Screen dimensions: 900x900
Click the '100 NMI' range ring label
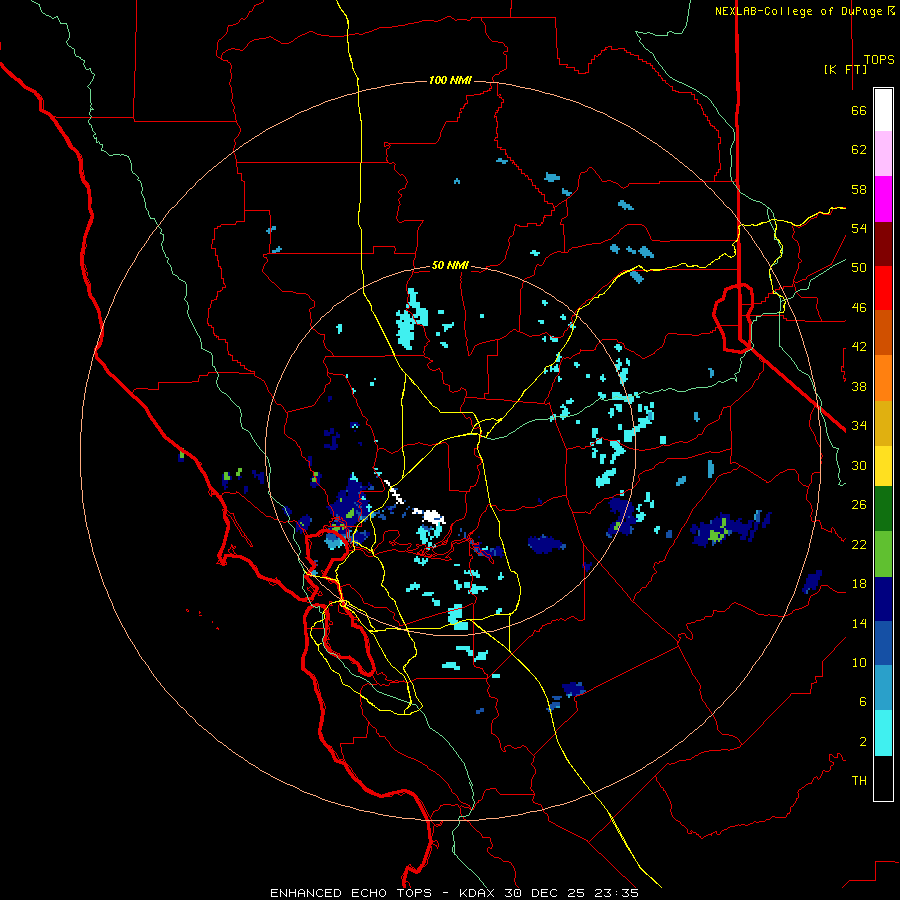[x=450, y=80]
